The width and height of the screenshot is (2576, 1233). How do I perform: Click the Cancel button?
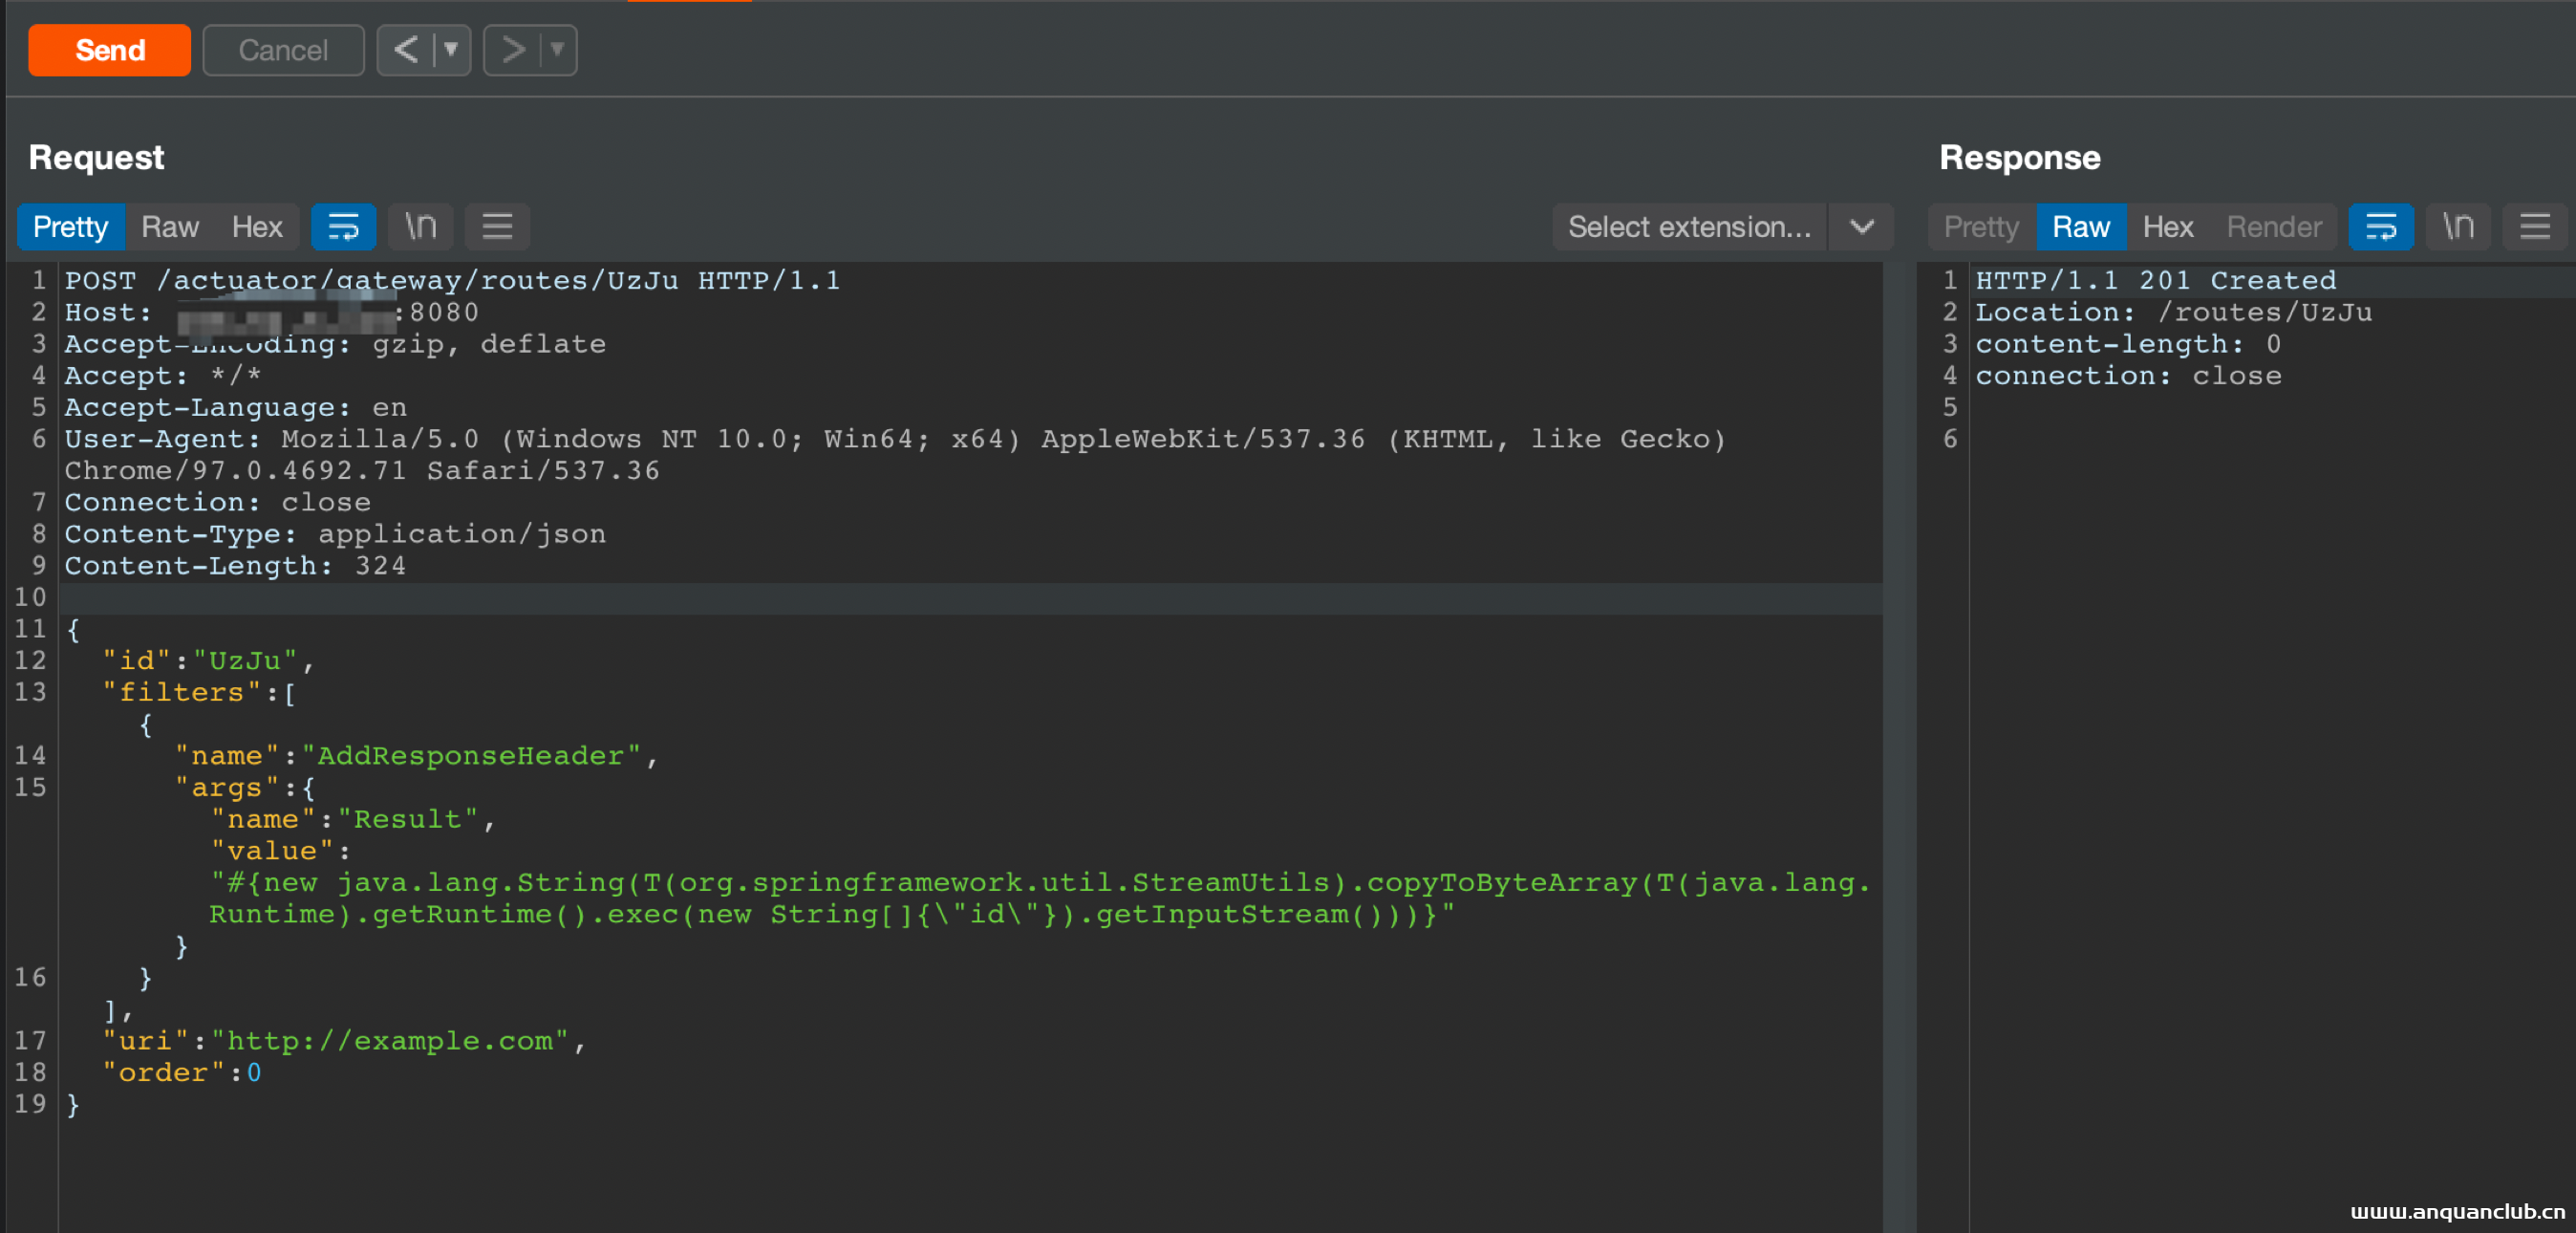coord(283,50)
